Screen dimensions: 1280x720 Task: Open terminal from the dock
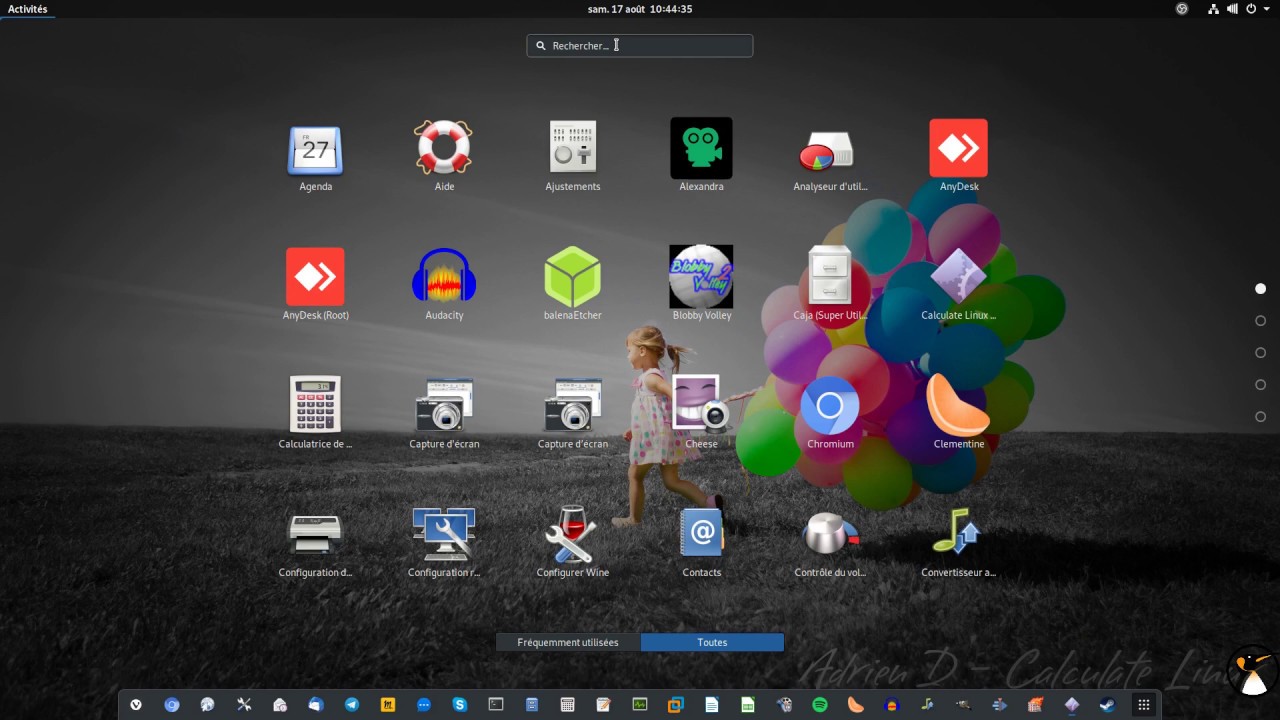click(496, 705)
